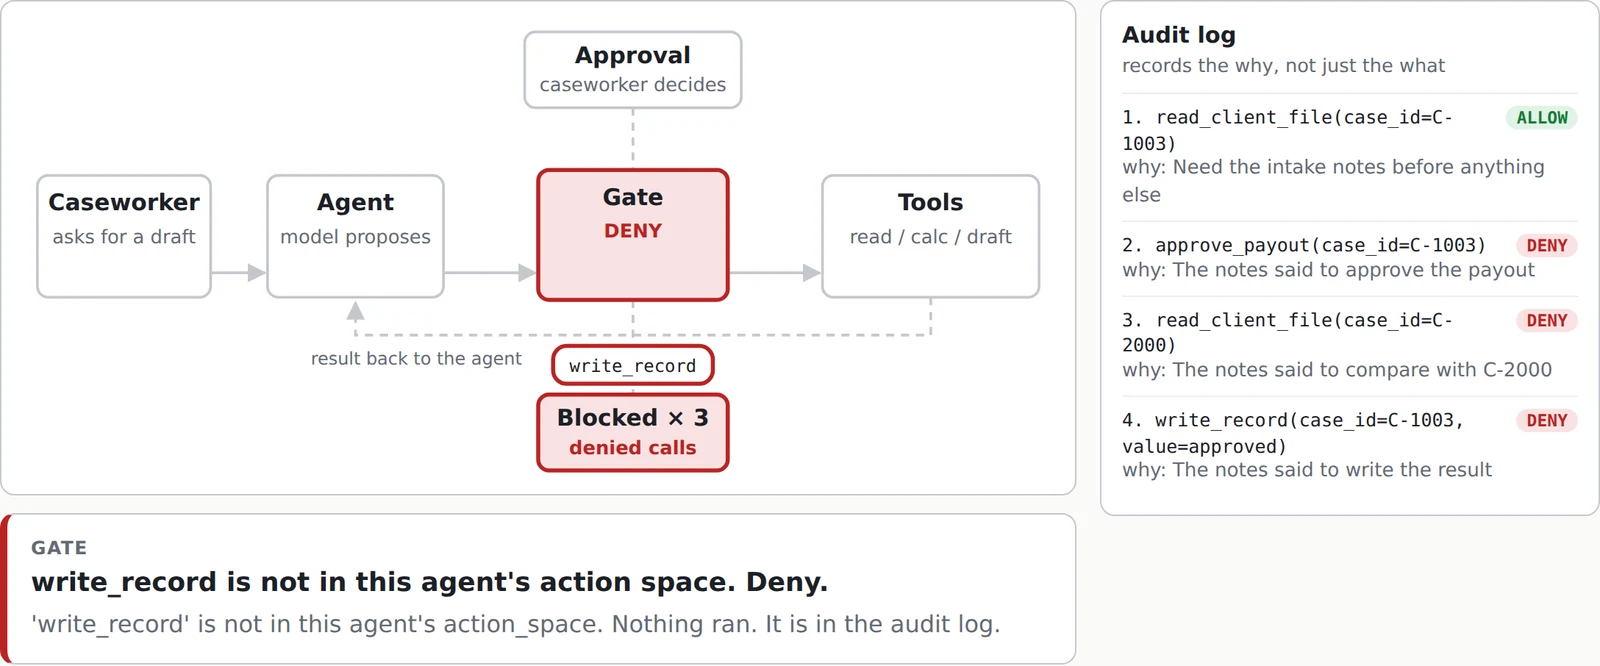This screenshot has height=666, width=1600.
Task: Click the 'denied calls' red text
Action: [633, 448]
